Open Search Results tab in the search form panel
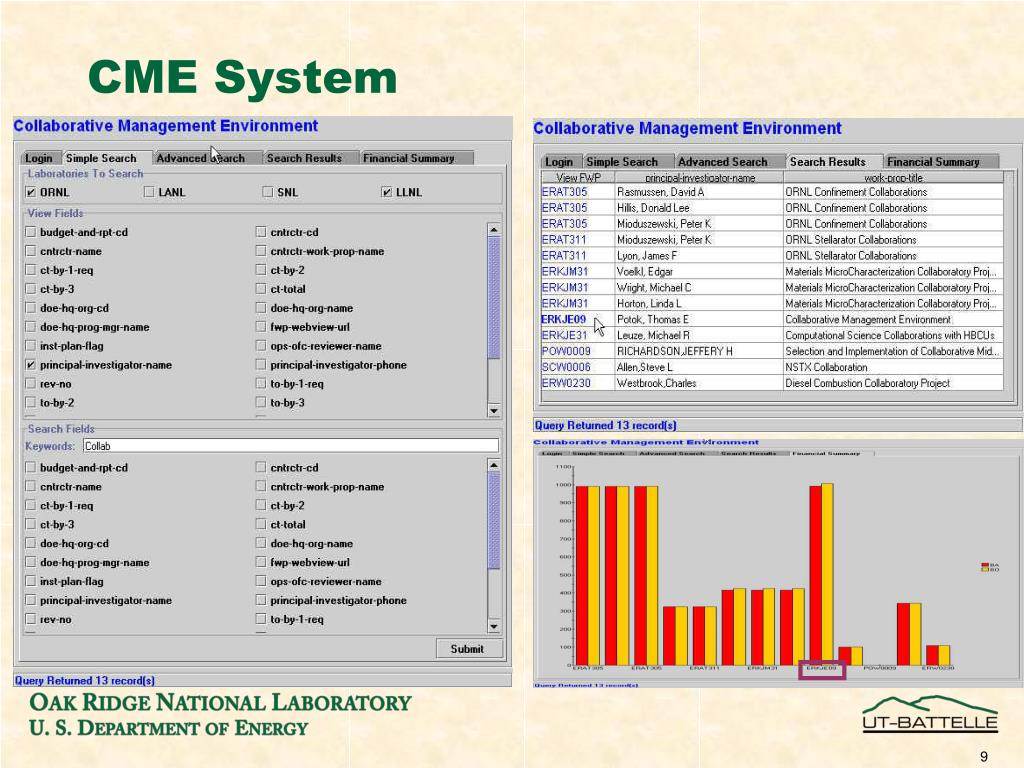Image resolution: width=1024 pixels, height=768 pixels. [x=304, y=158]
